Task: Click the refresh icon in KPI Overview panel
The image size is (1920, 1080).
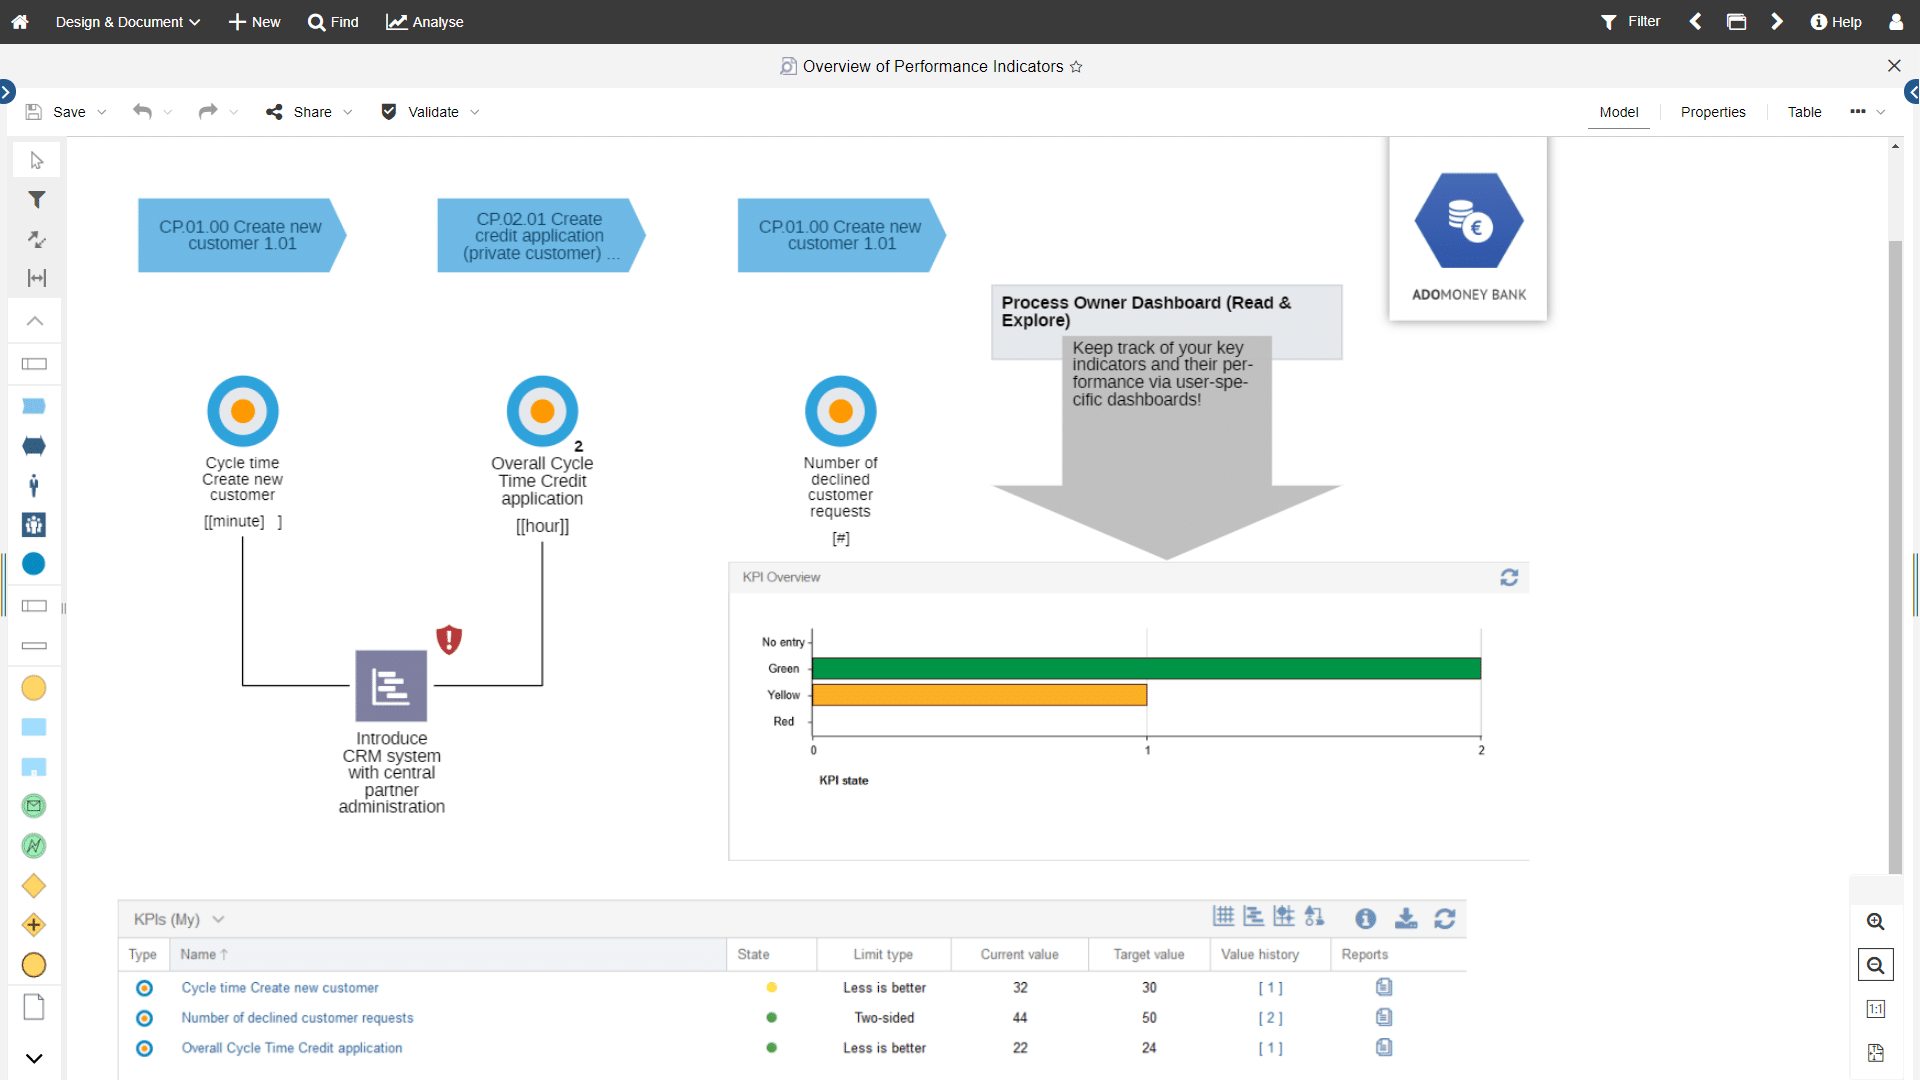Action: coord(1509,577)
